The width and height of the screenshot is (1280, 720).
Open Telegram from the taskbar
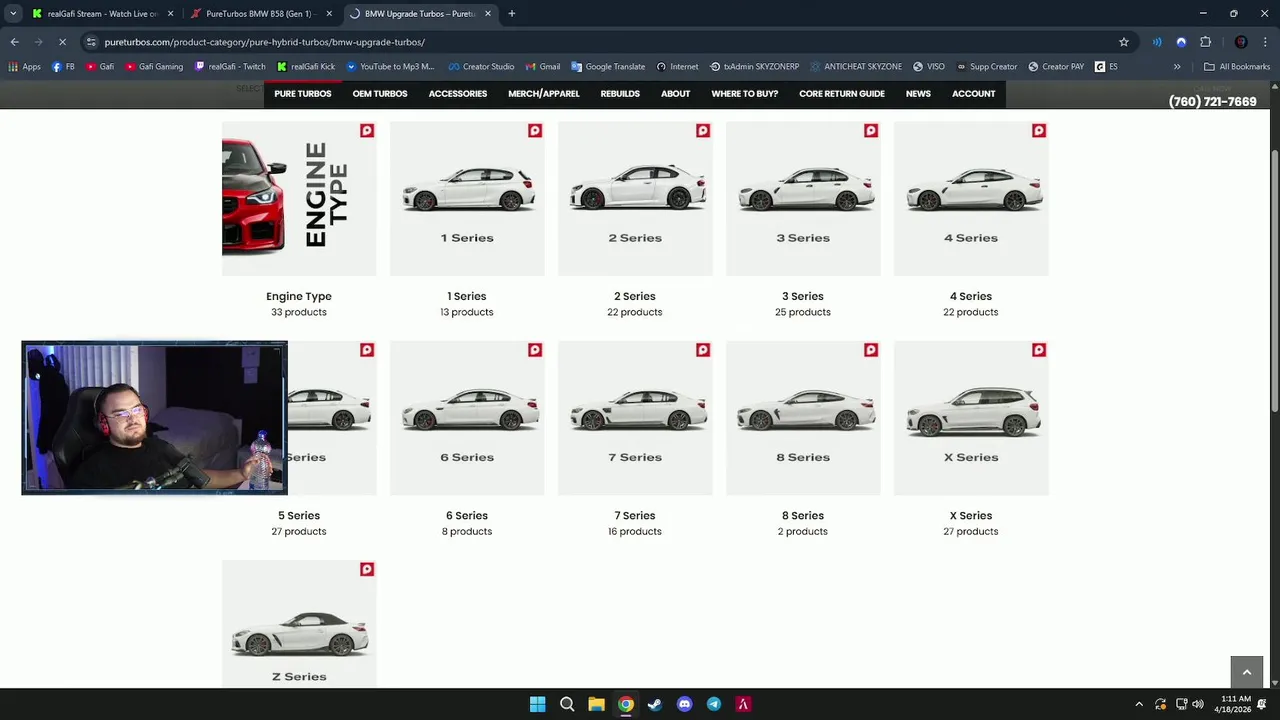[x=714, y=704]
